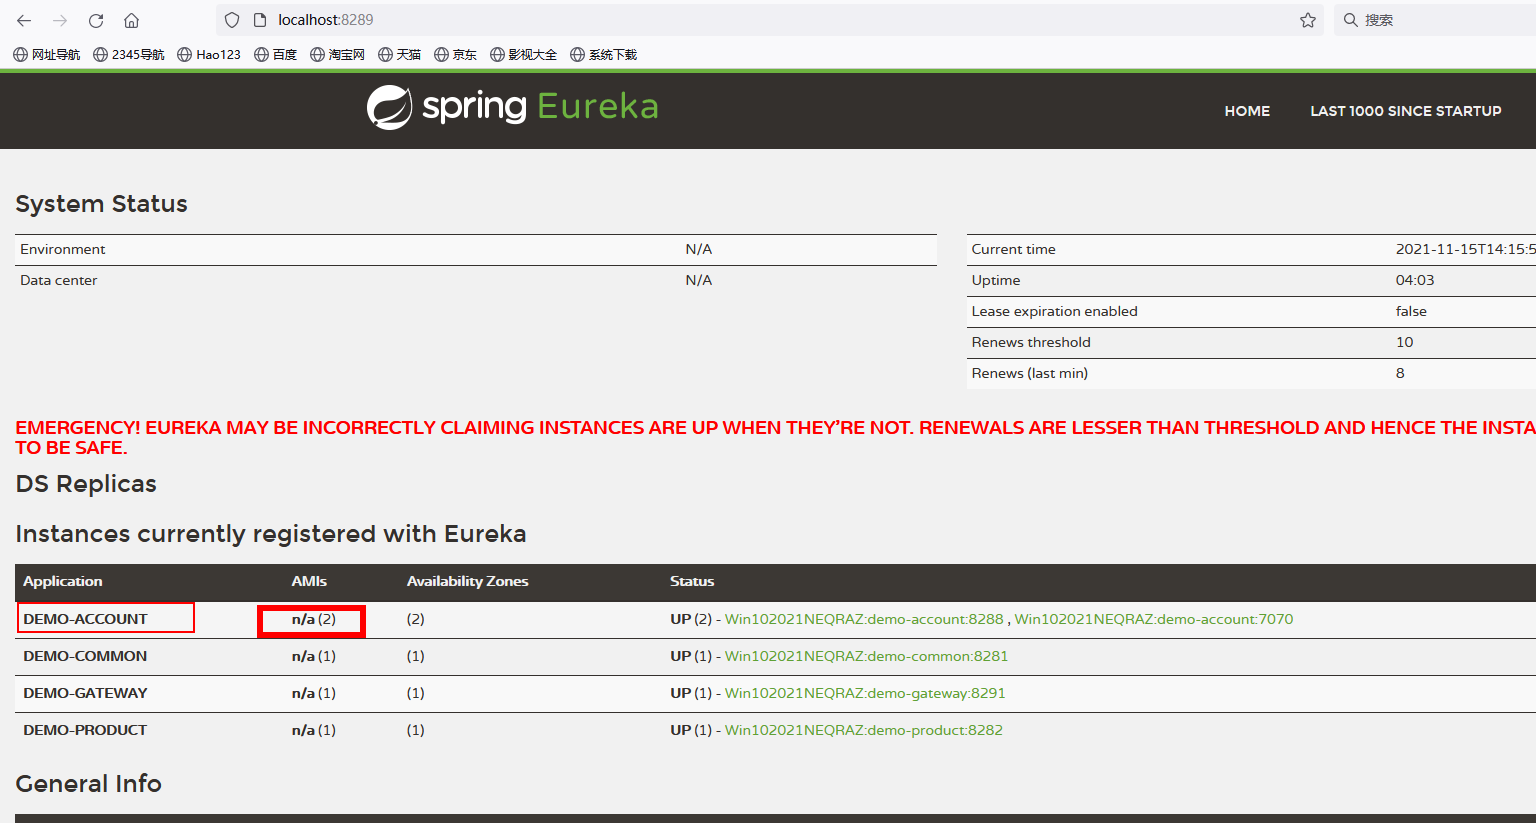Image resolution: width=1536 pixels, height=823 pixels.
Task: Open the demo-account:7070 instance link
Action: [1154, 619]
